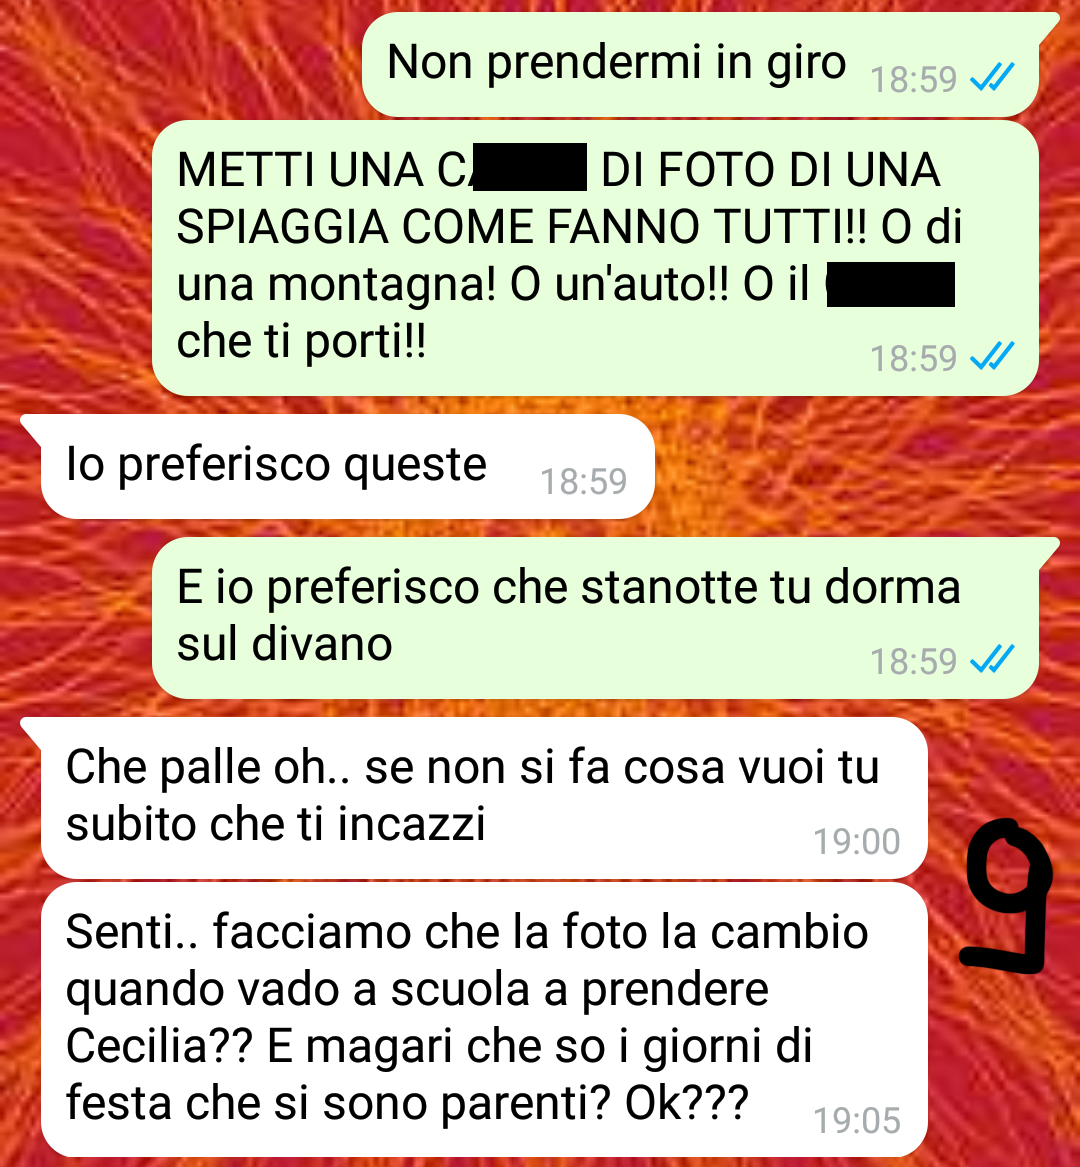Click the 19:05 timestamp on last message
Image resolution: width=1080 pixels, height=1167 pixels.
pos(857,1120)
